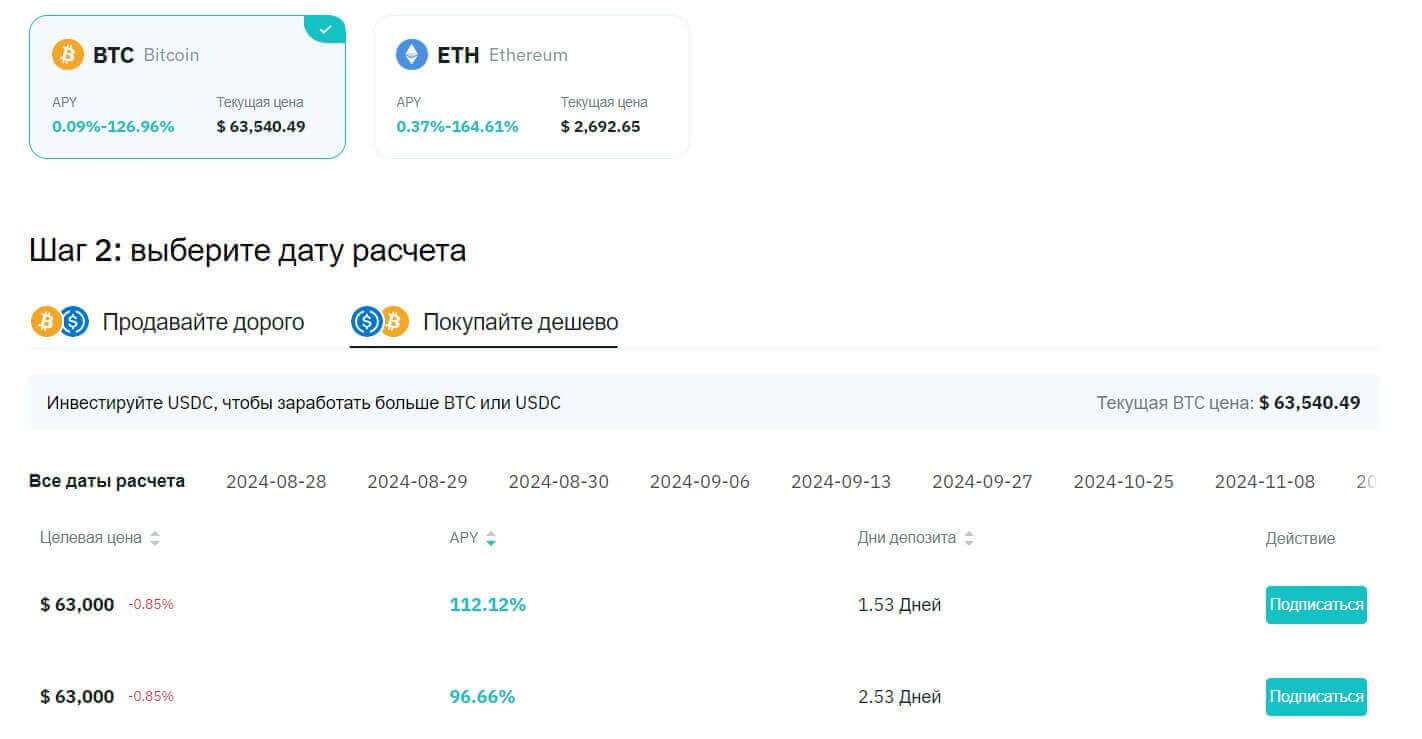Select the BTC Bitcoin asset card
Viewport: 1422px width, 739px height.
click(187, 87)
